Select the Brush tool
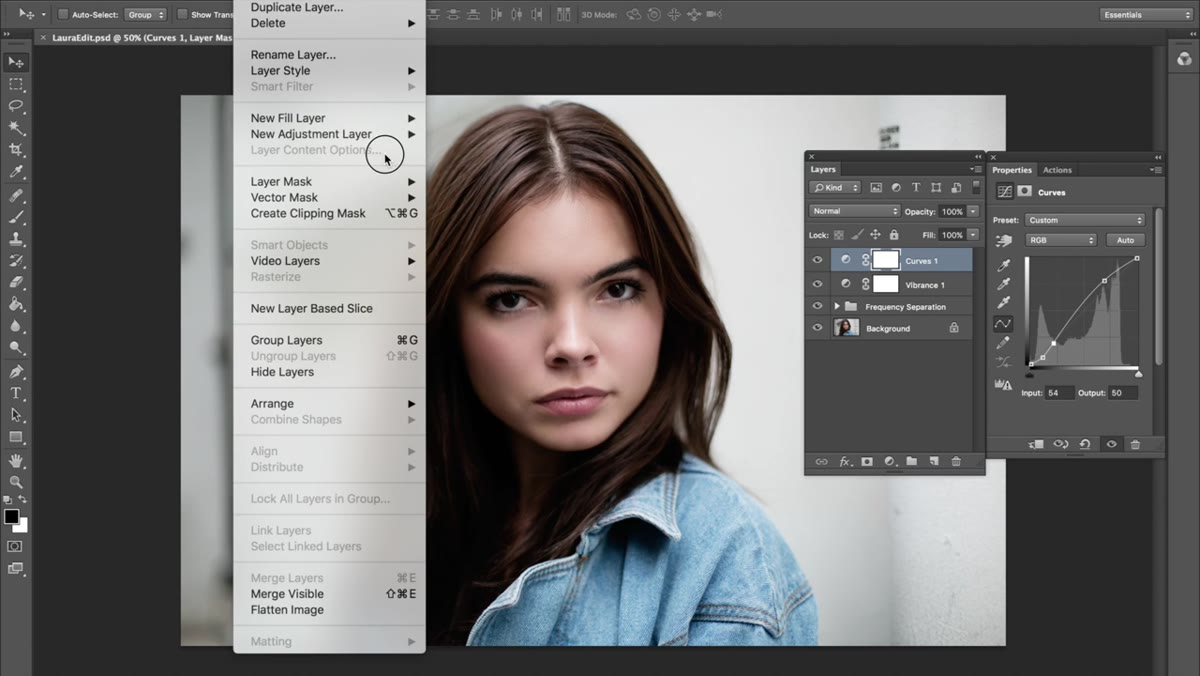1200x676 pixels. coord(16,217)
